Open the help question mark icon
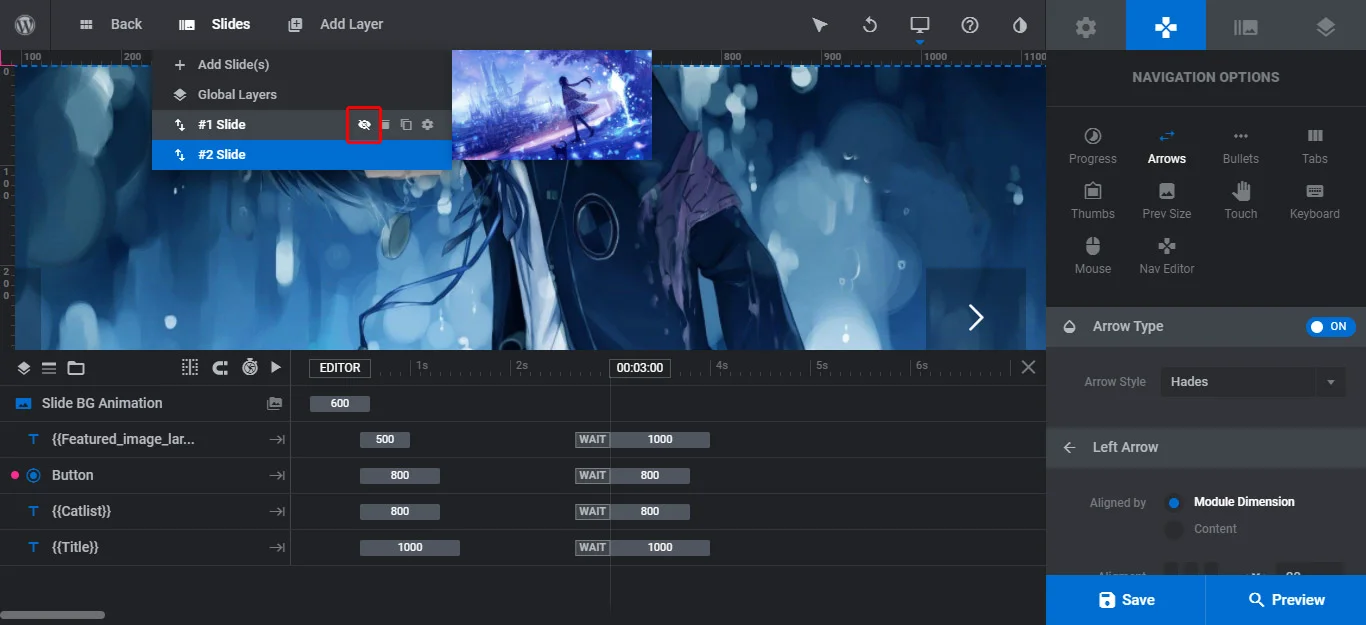This screenshot has height=625, width=1366. point(970,25)
